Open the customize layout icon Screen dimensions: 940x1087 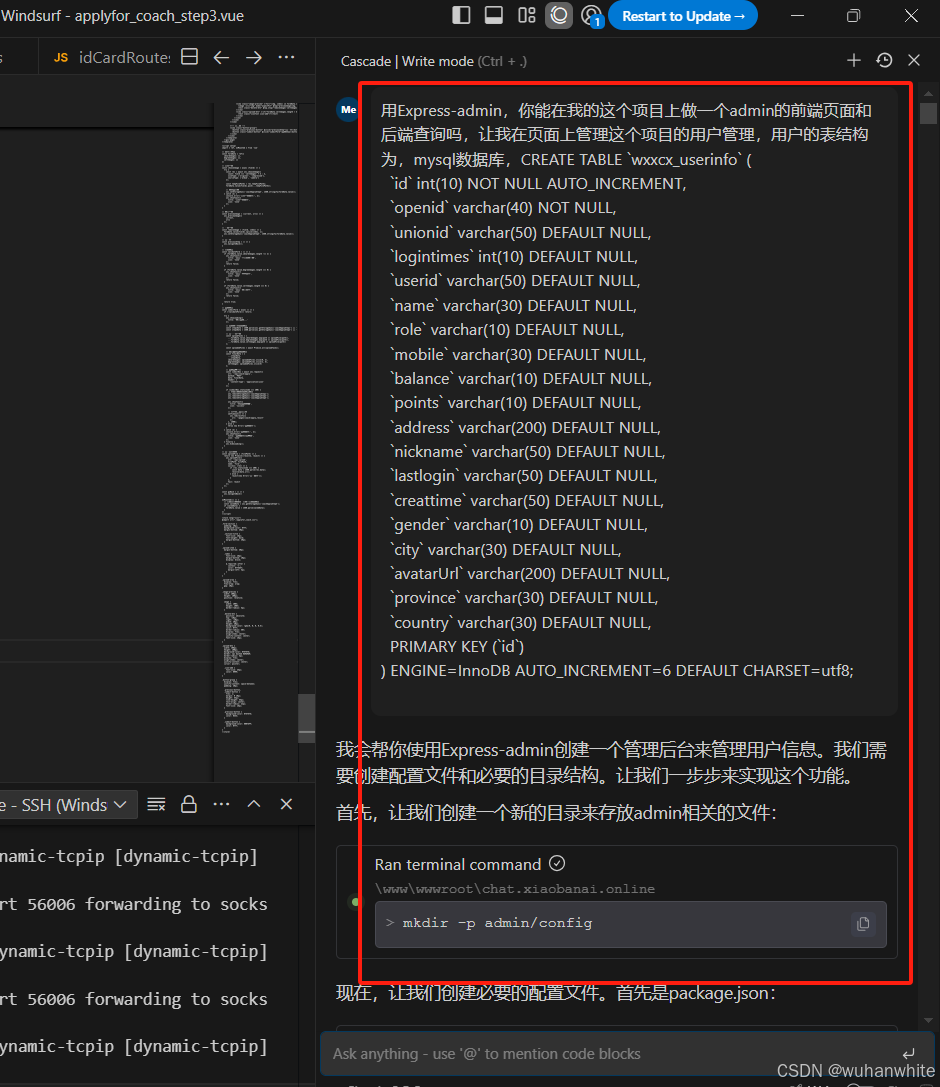(x=526, y=15)
